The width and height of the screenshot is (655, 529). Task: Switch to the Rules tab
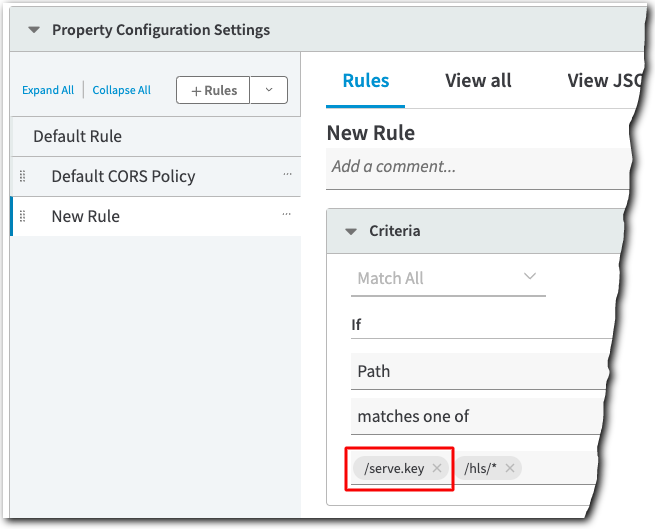[x=366, y=81]
